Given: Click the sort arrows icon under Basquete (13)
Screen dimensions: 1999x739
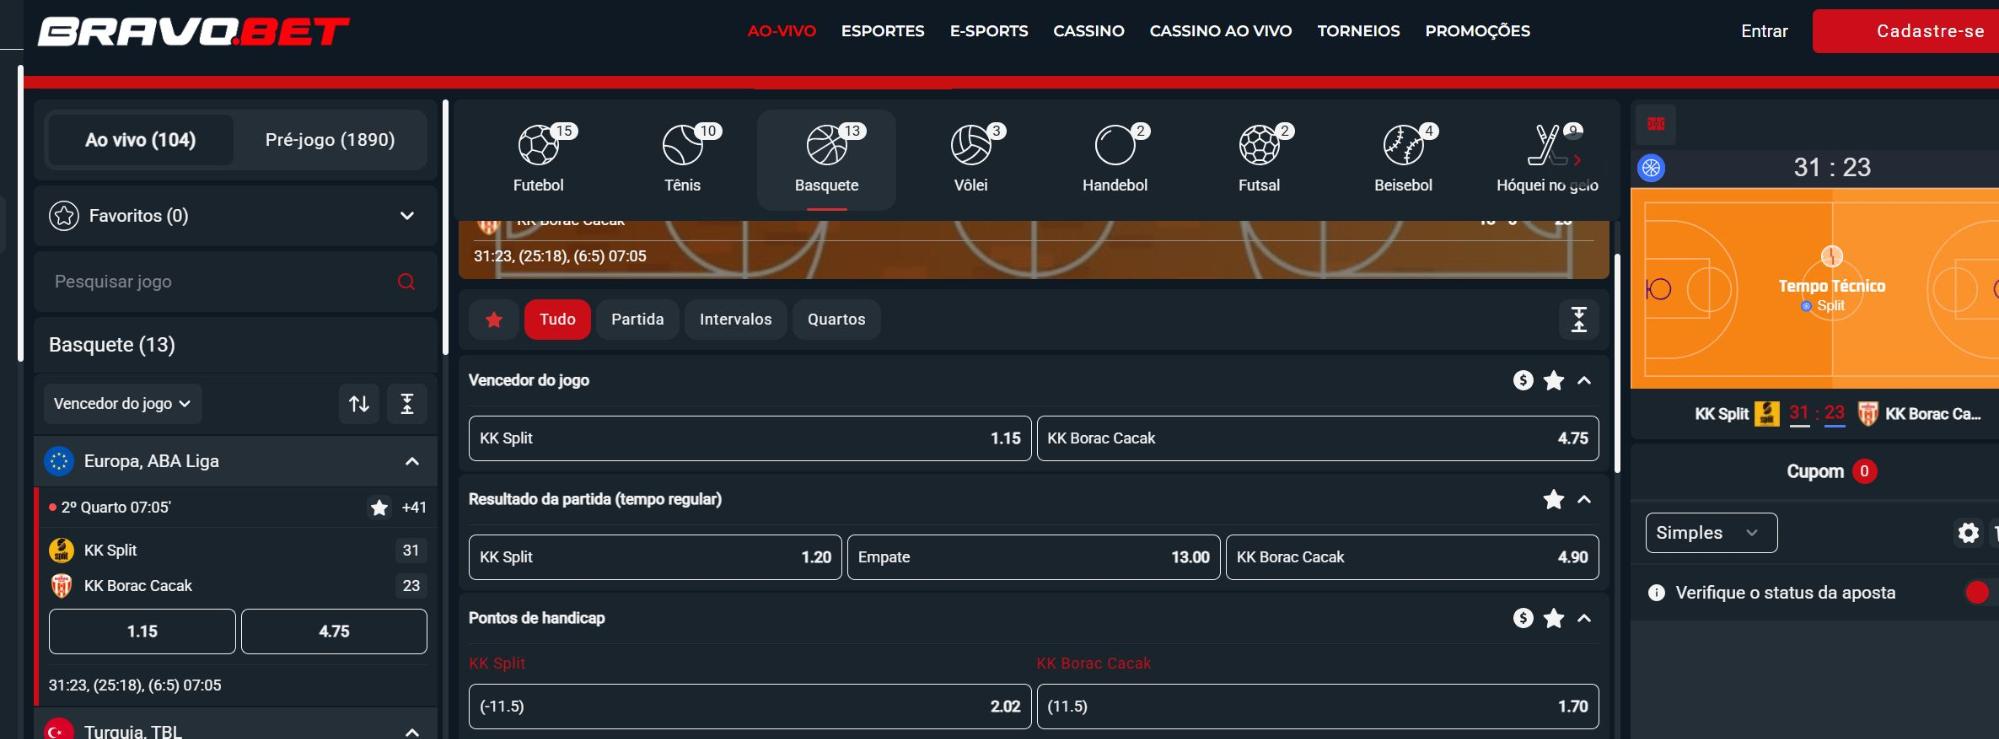Looking at the screenshot, I should pos(359,404).
